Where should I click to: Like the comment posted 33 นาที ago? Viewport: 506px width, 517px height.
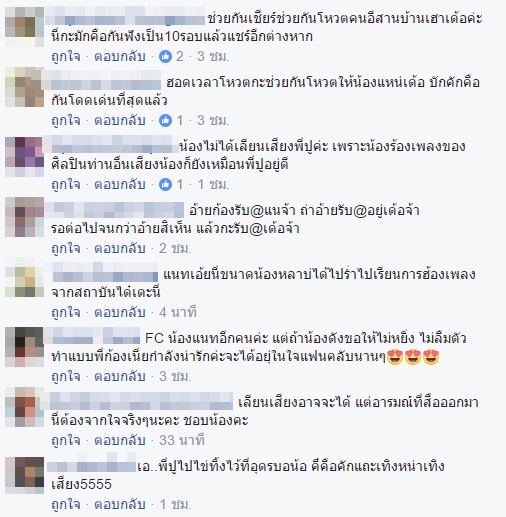pos(66,440)
